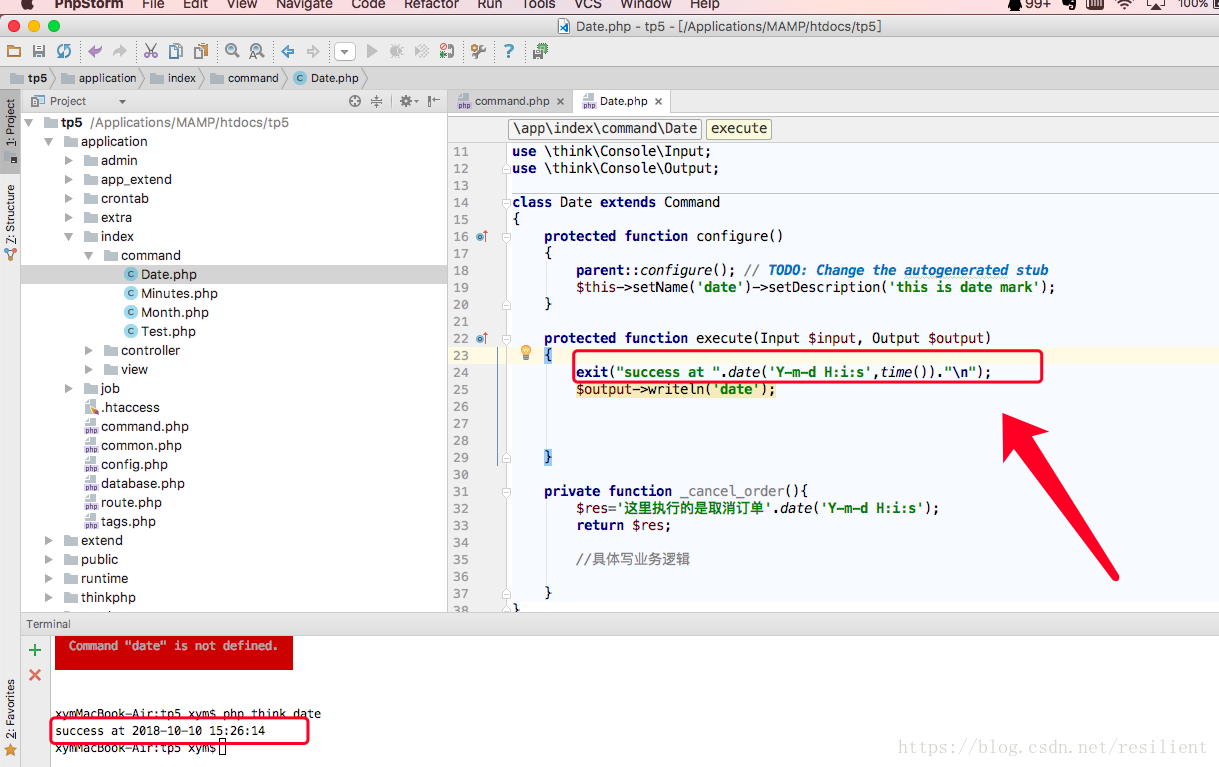This screenshot has height=767, width=1219.
Task: Fold the execute() function at line 22
Action: [x=506, y=339]
